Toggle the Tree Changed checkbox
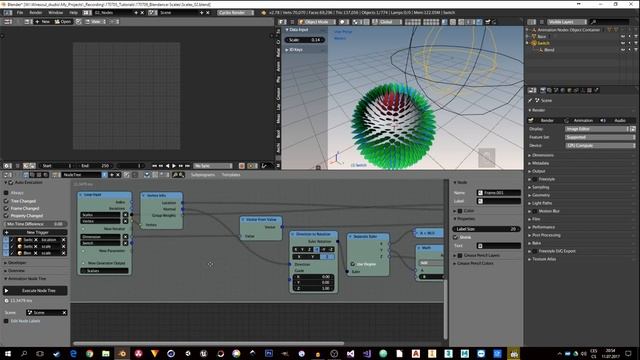This screenshot has height=360, width=640. 6,201
